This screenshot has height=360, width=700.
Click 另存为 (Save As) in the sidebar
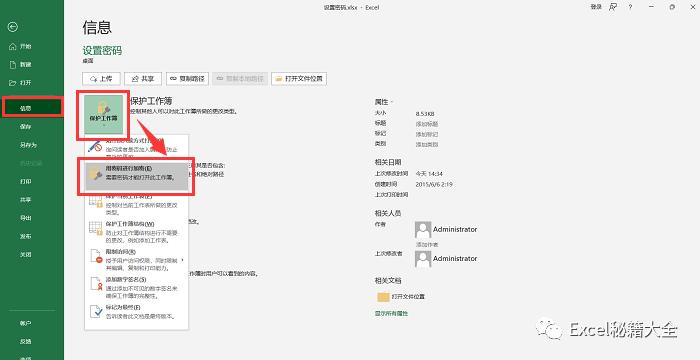28,145
